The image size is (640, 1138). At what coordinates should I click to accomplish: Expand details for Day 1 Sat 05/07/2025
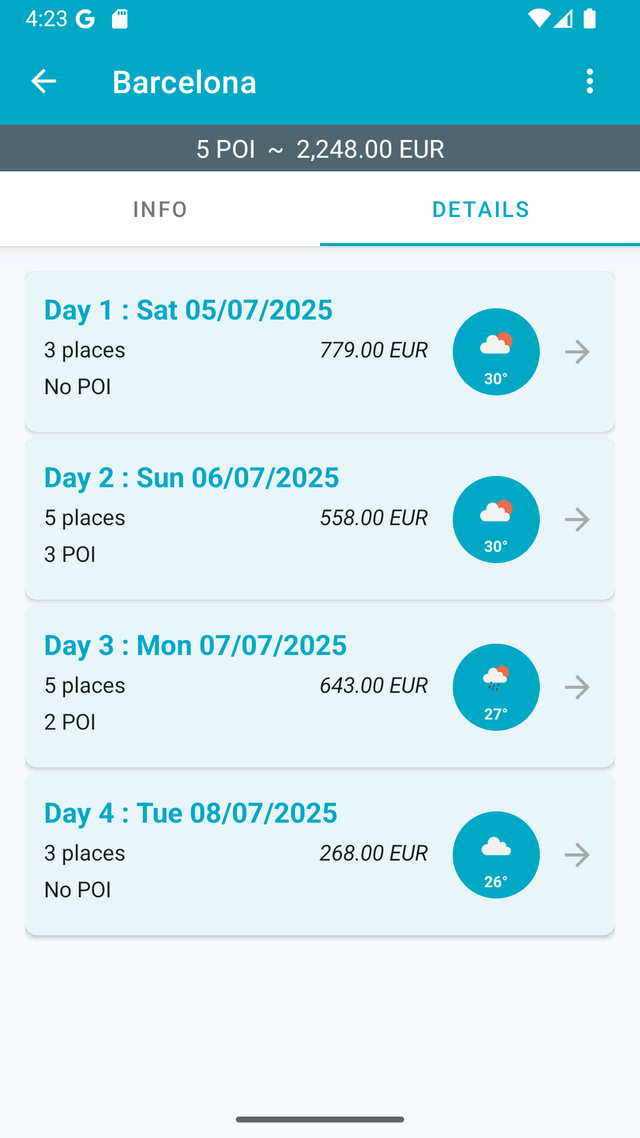[x=577, y=351]
